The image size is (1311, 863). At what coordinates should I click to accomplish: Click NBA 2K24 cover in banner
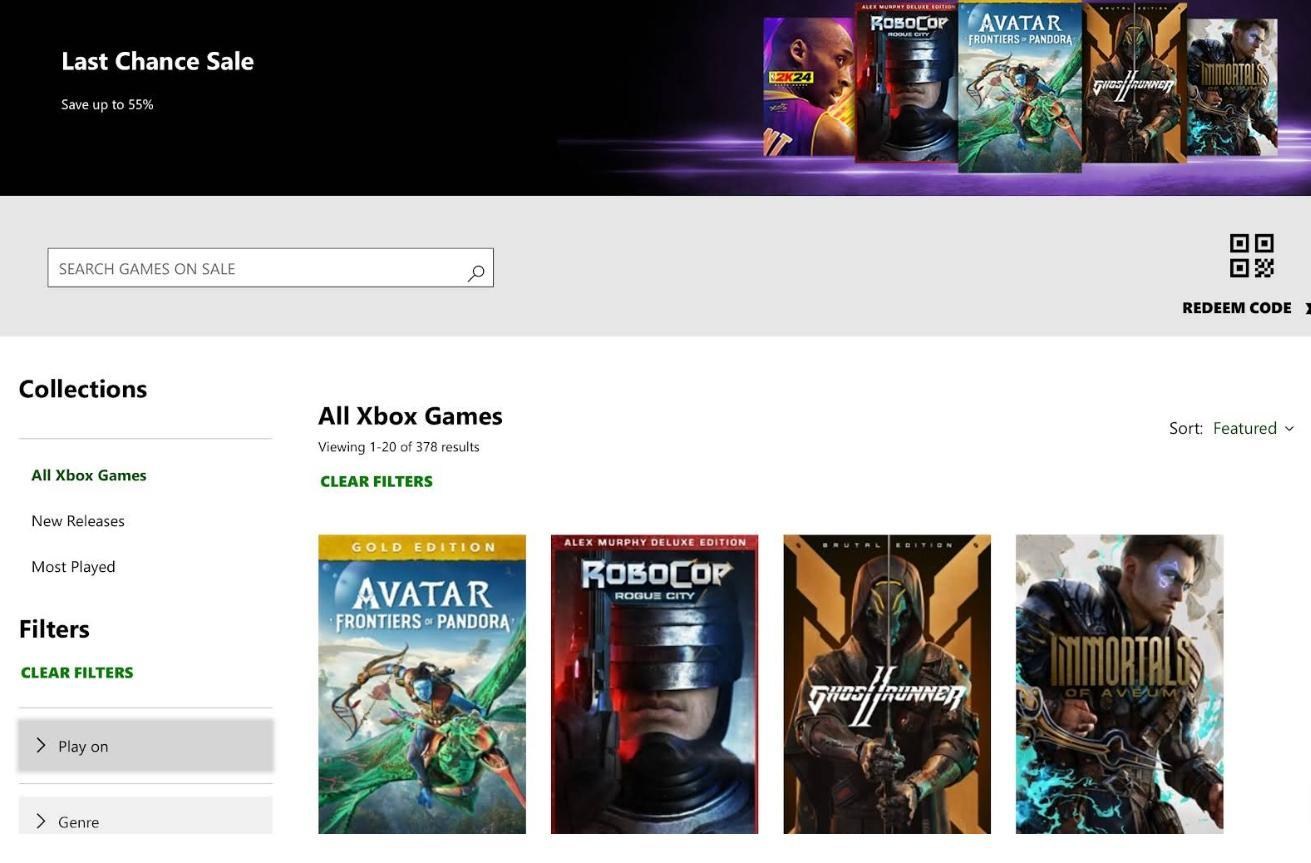[x=807, y=88]
